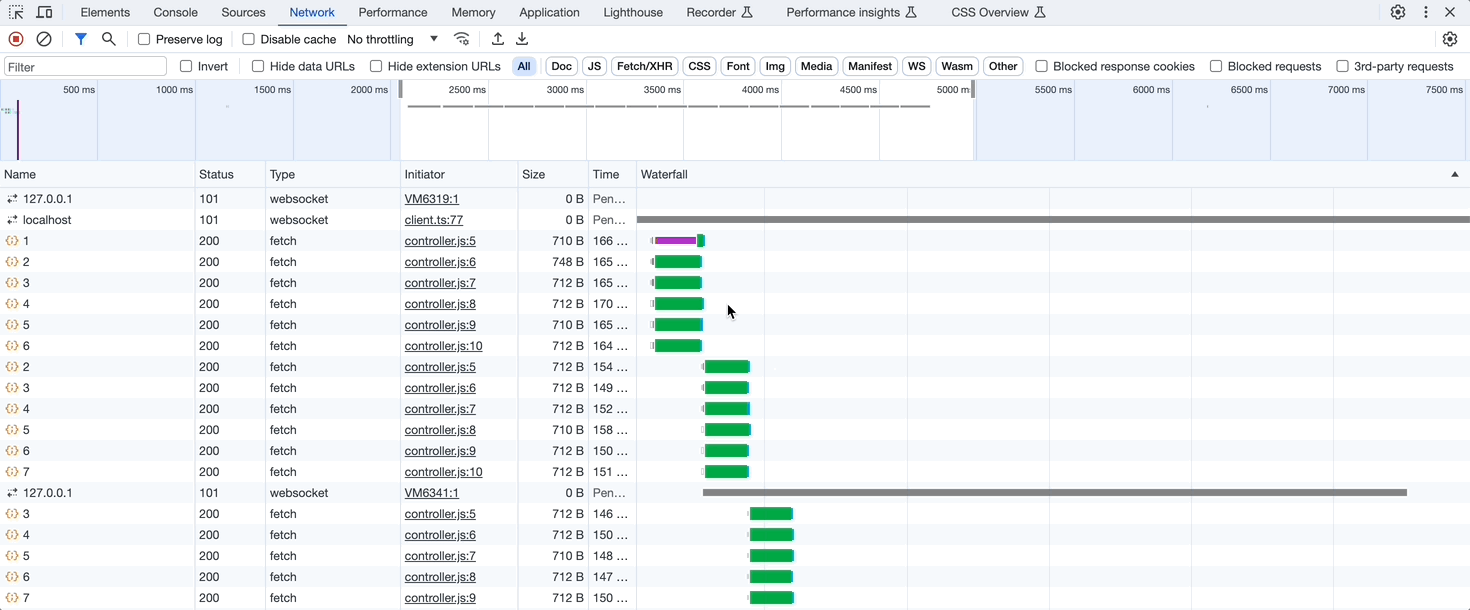Toggle the filter funnel icon
This screenshot has width=1470, height=610.
tap(81, 39)
